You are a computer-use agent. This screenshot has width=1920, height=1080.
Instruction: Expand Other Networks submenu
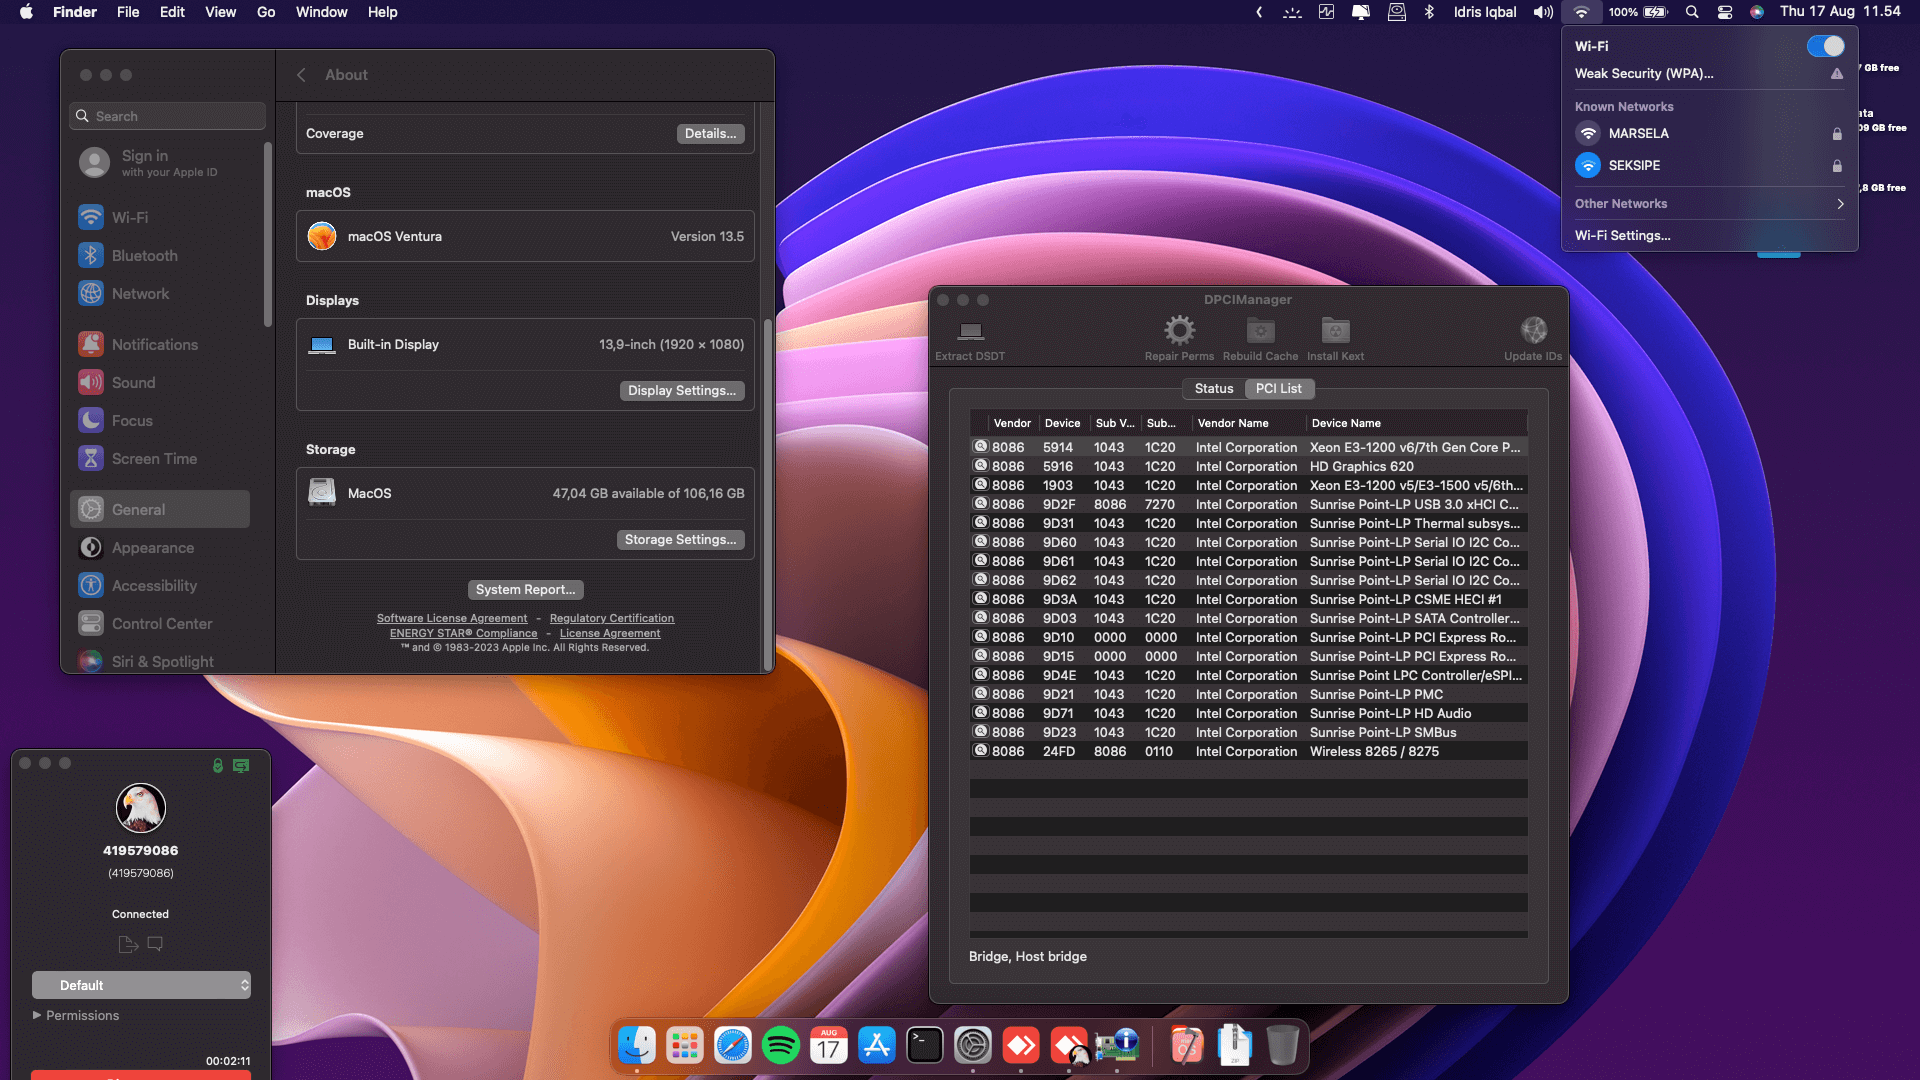pyautogui.click(x=1709, y=204)
